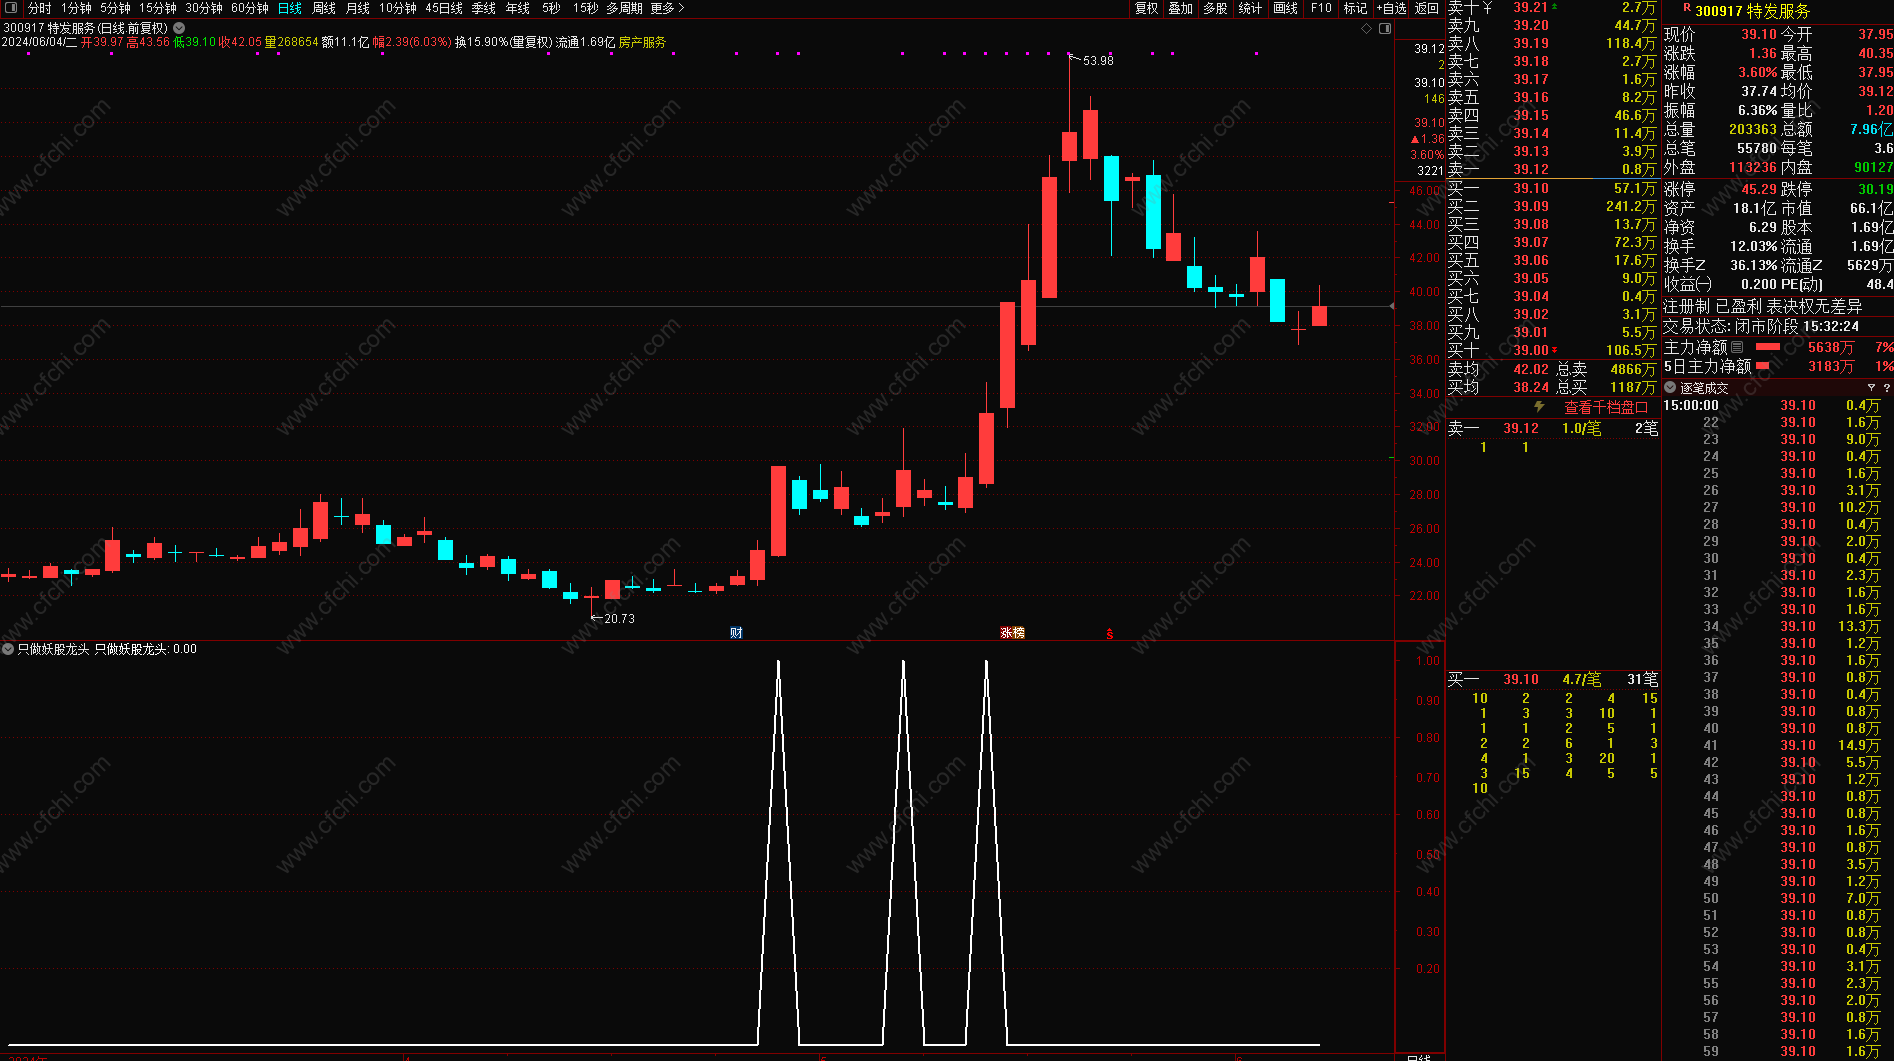Select the 1分钟 period
Viewport: 1894px width, 1061px height.
click(x=76, y=8)
